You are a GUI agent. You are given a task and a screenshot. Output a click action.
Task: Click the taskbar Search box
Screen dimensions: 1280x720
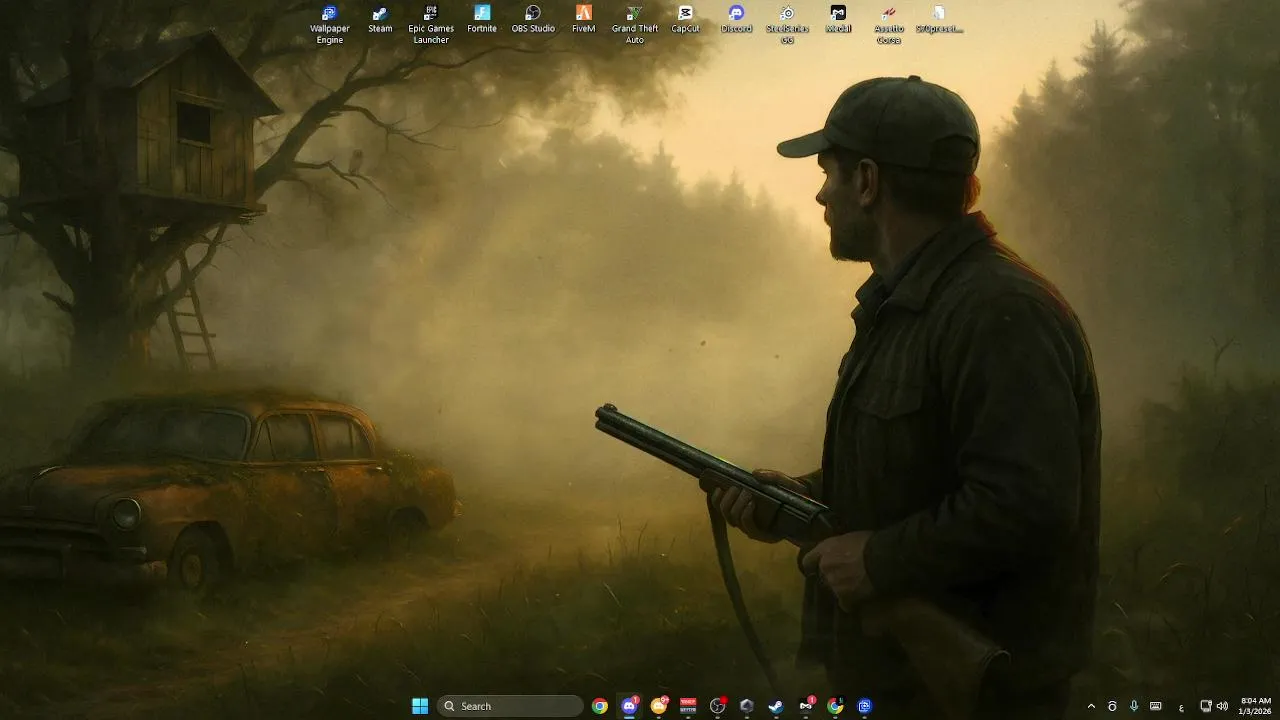point(510,706)
